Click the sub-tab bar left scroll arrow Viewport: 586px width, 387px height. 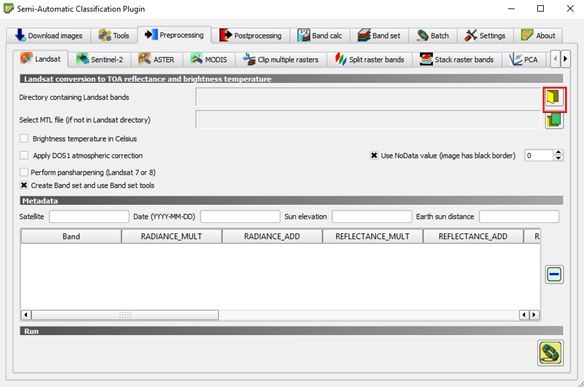click(555, 59)
